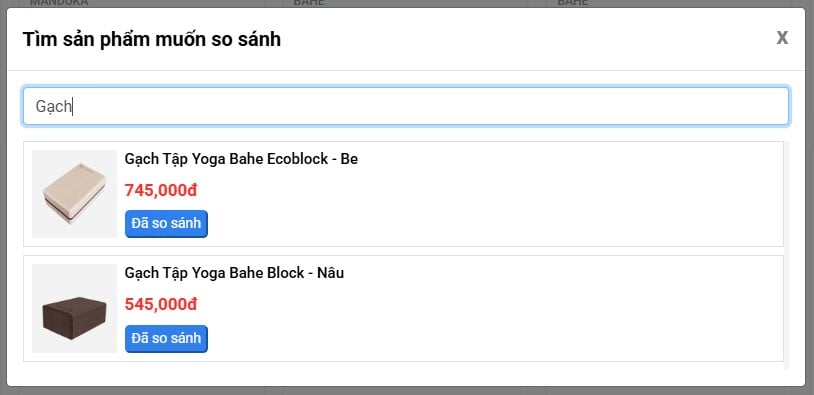Click the dimmed backdrop right of dialog
814x395 pixels.
coord(810,197)
